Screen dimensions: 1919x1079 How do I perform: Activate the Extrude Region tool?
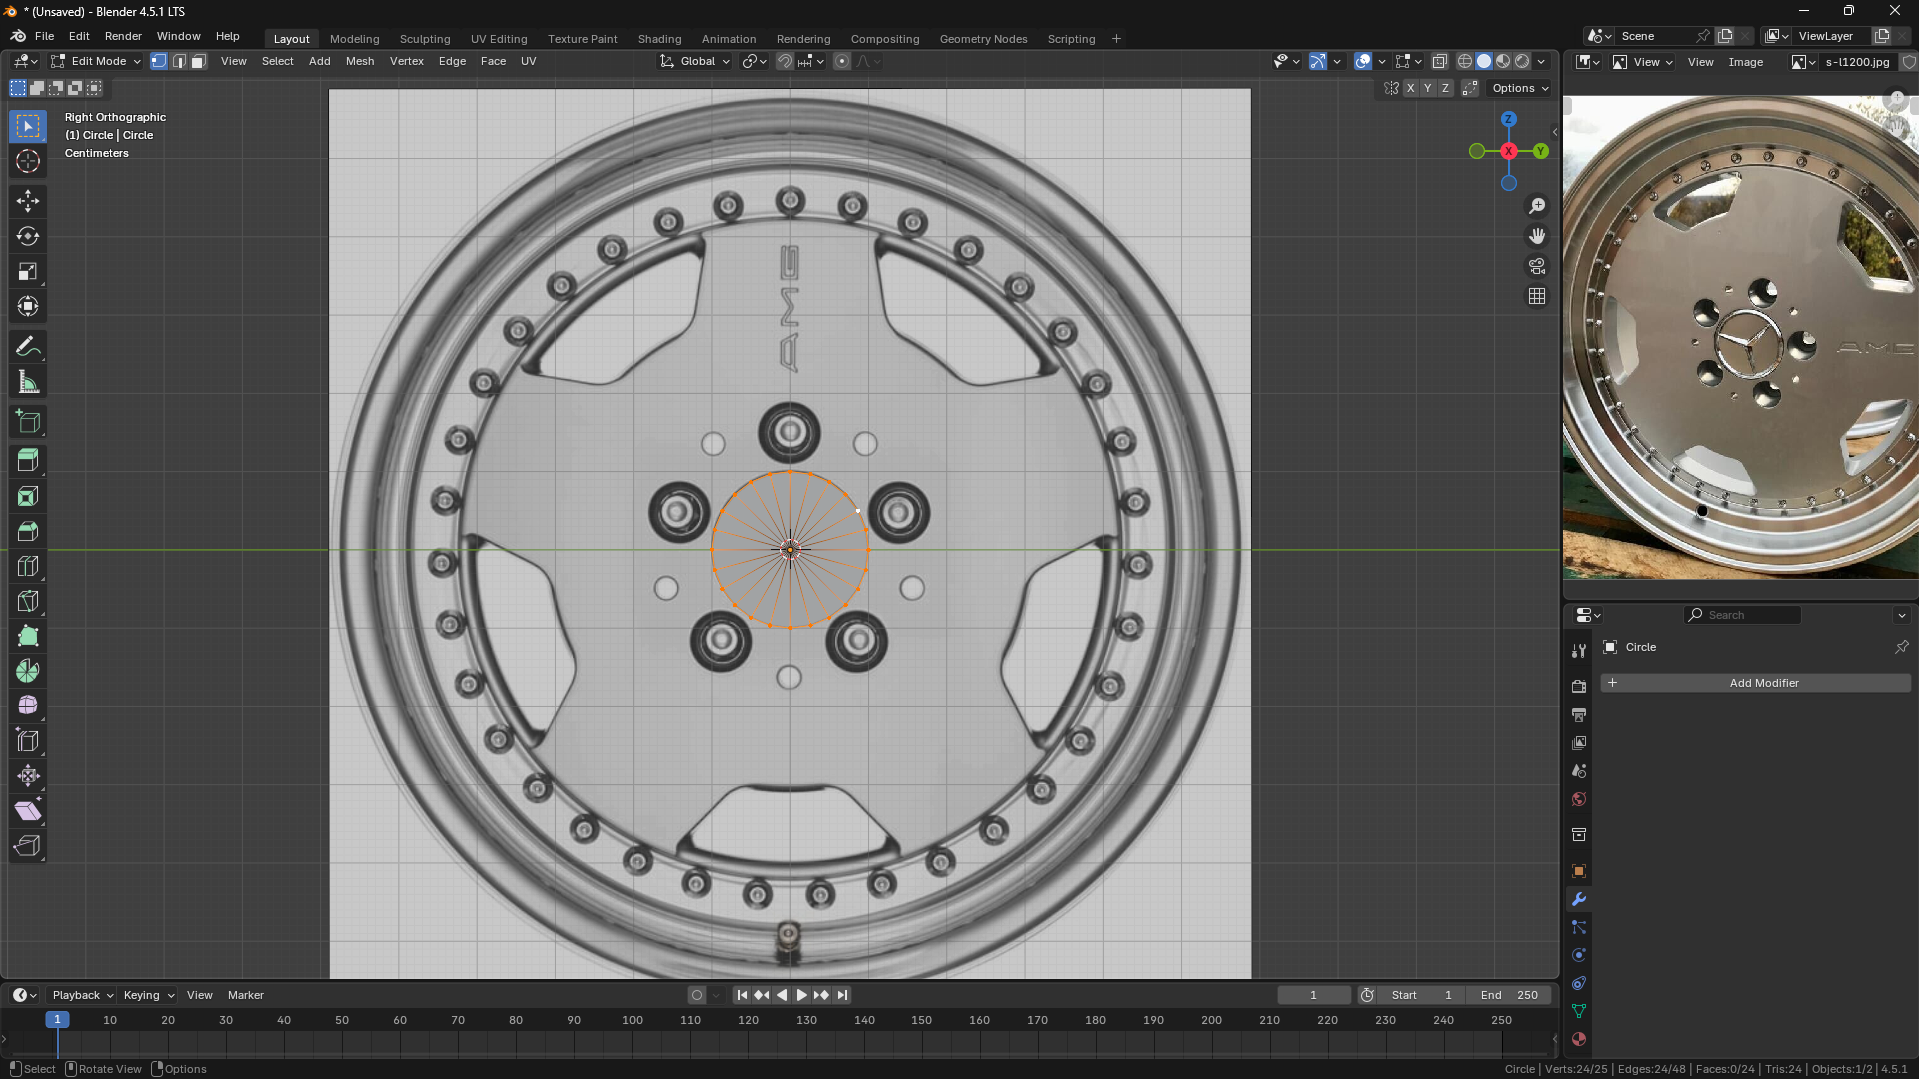[28, 460]
